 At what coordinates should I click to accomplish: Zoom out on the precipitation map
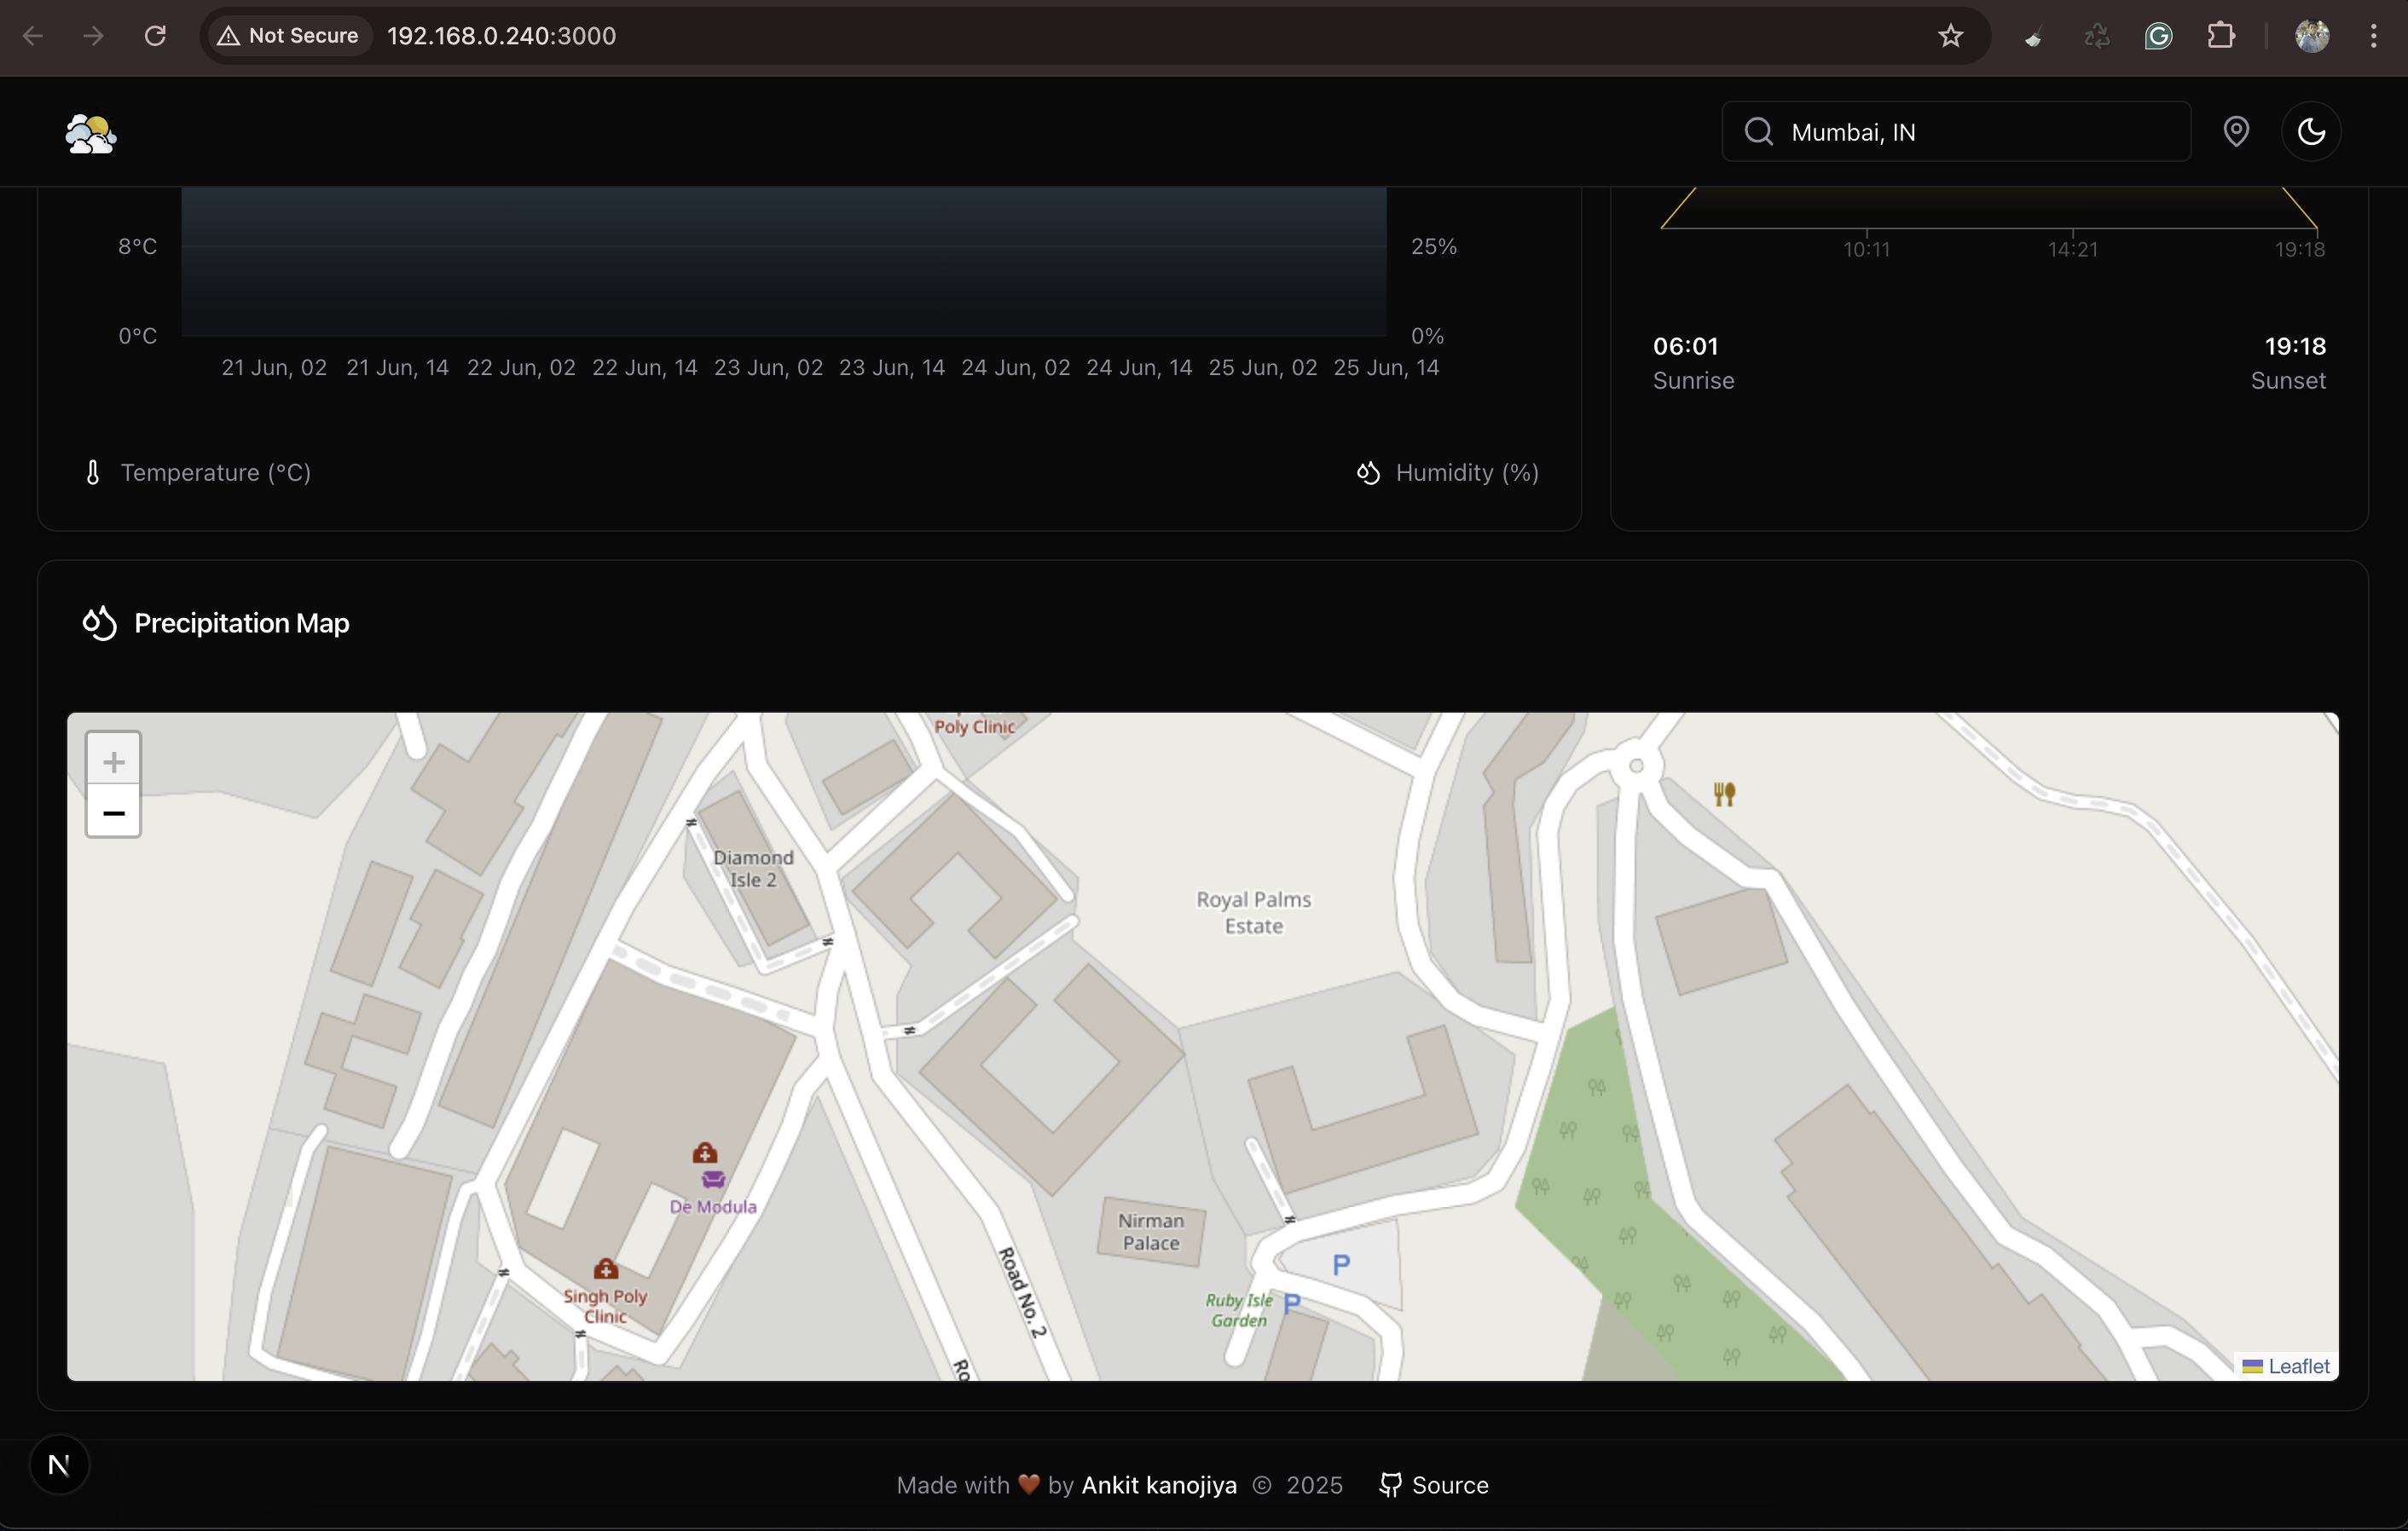pyautogui.click(x=113, y=813)
